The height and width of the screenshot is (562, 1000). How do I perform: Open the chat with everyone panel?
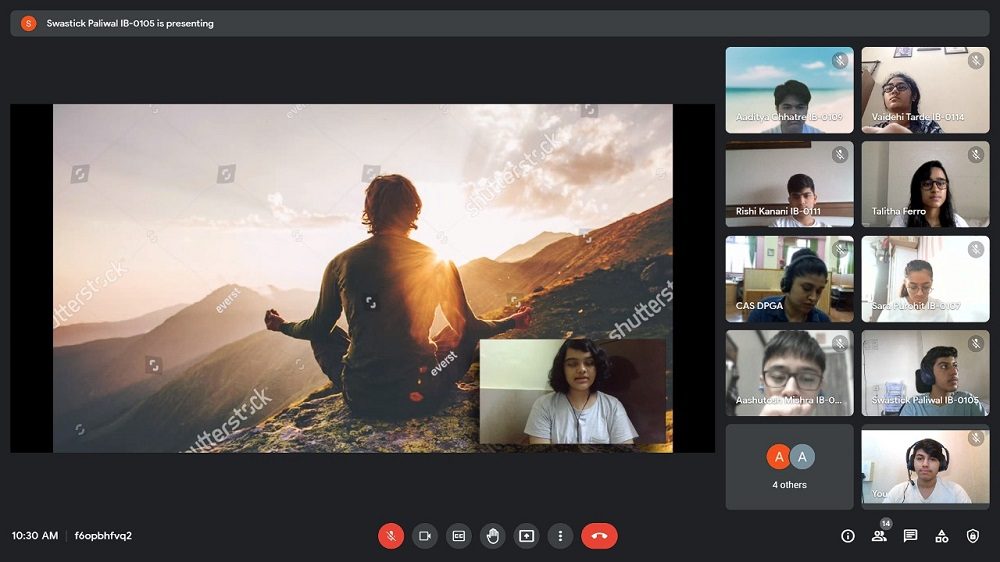pos(910,536)
